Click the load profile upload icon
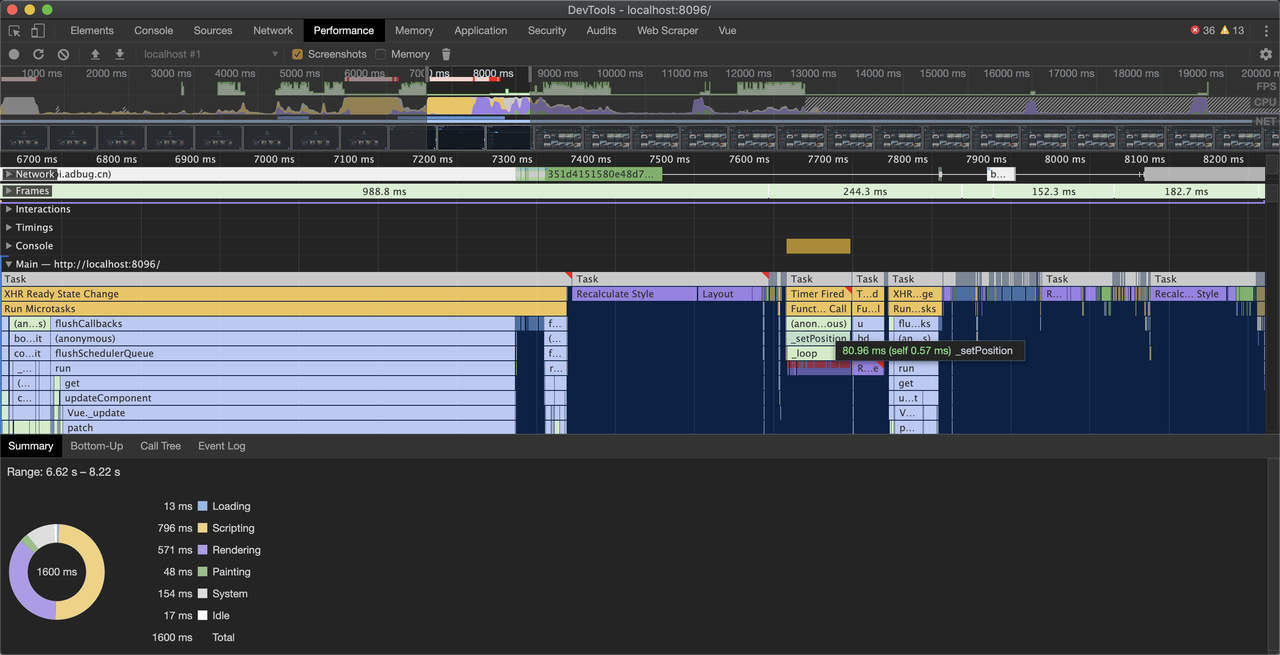The height and width of the screenshot is (655, 1280). 95,54
